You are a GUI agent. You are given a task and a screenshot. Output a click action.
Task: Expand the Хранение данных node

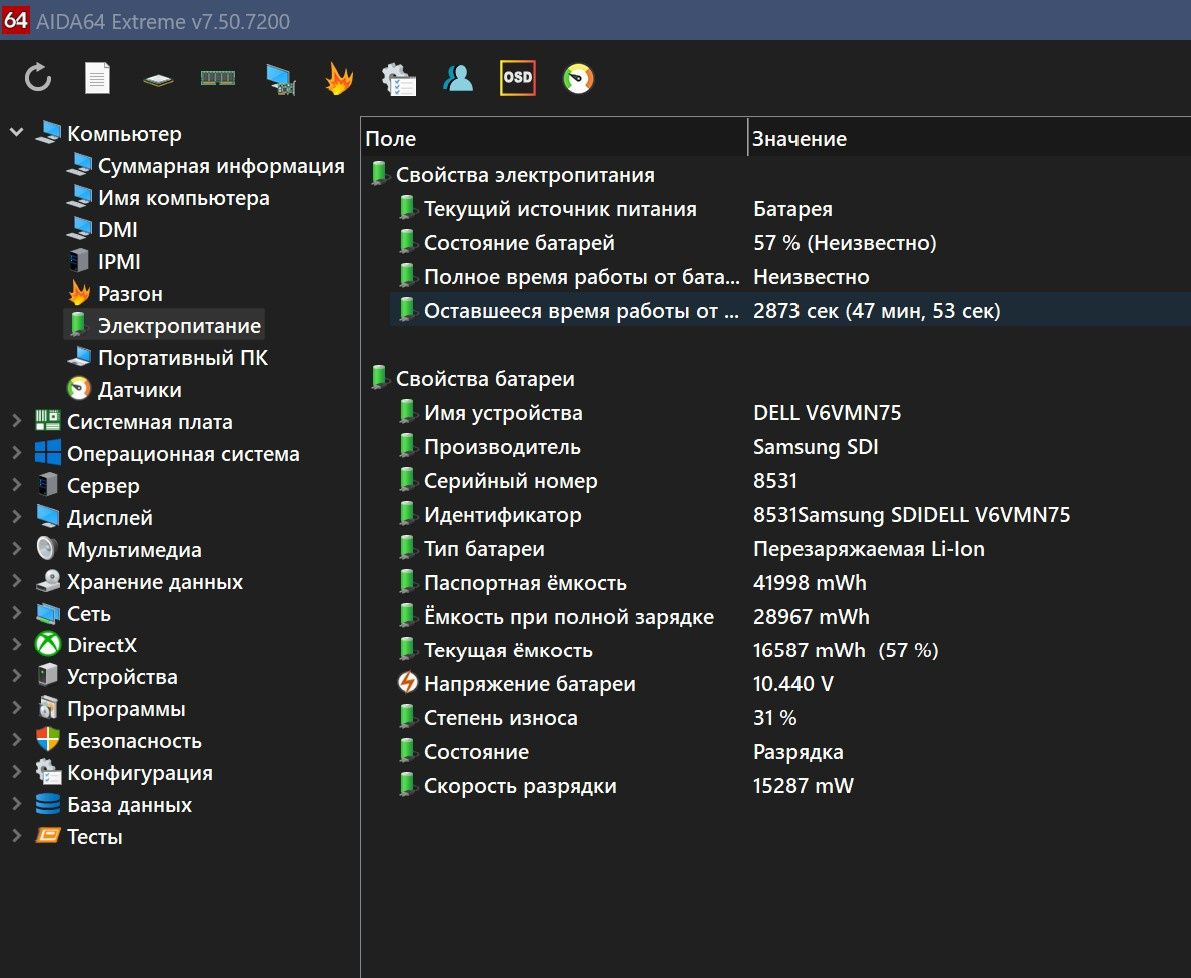(x=16, y=581)
